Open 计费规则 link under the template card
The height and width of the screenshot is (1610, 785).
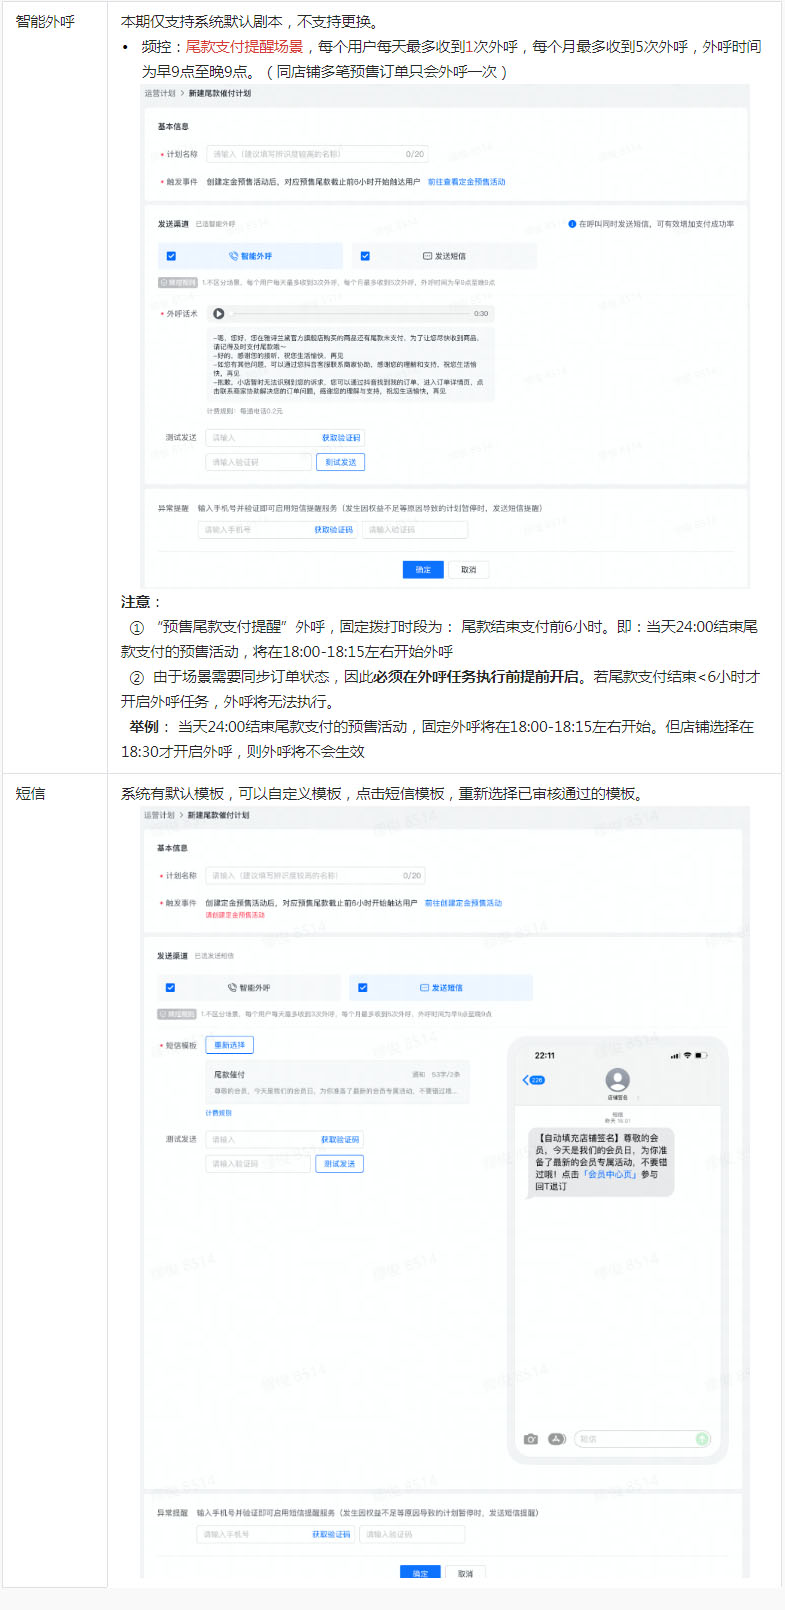click(x=218, y=1113)
